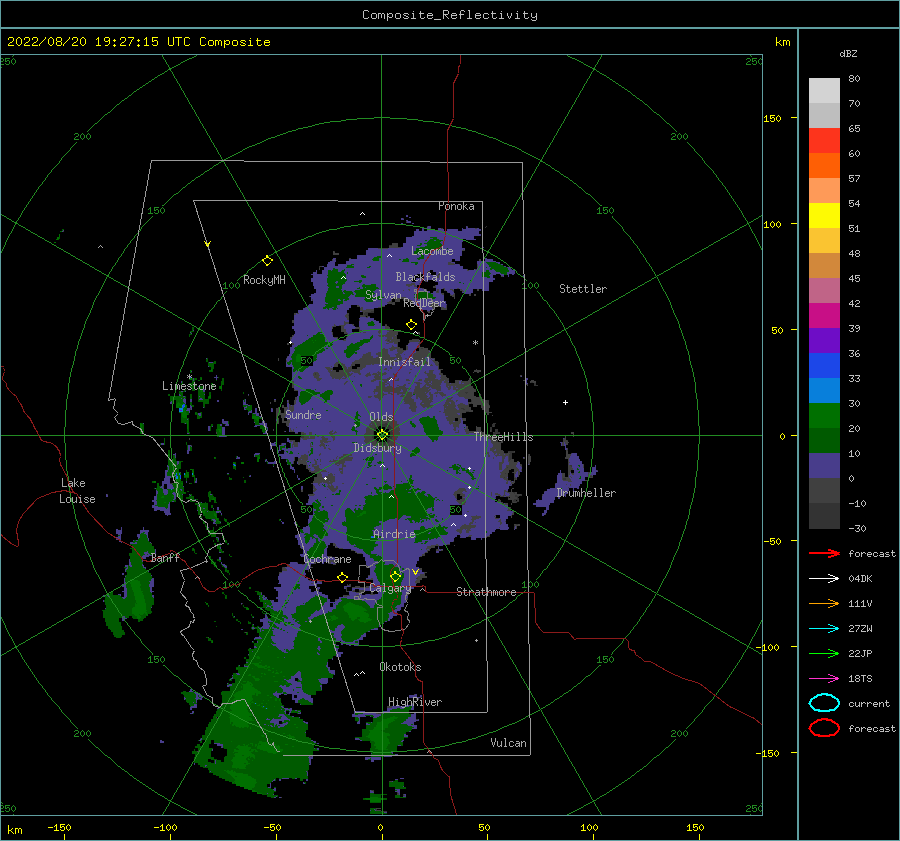Click the -30 dBZ dark gray swatch
This screenshot has width=900, height=841.
[x=824, y=516]
